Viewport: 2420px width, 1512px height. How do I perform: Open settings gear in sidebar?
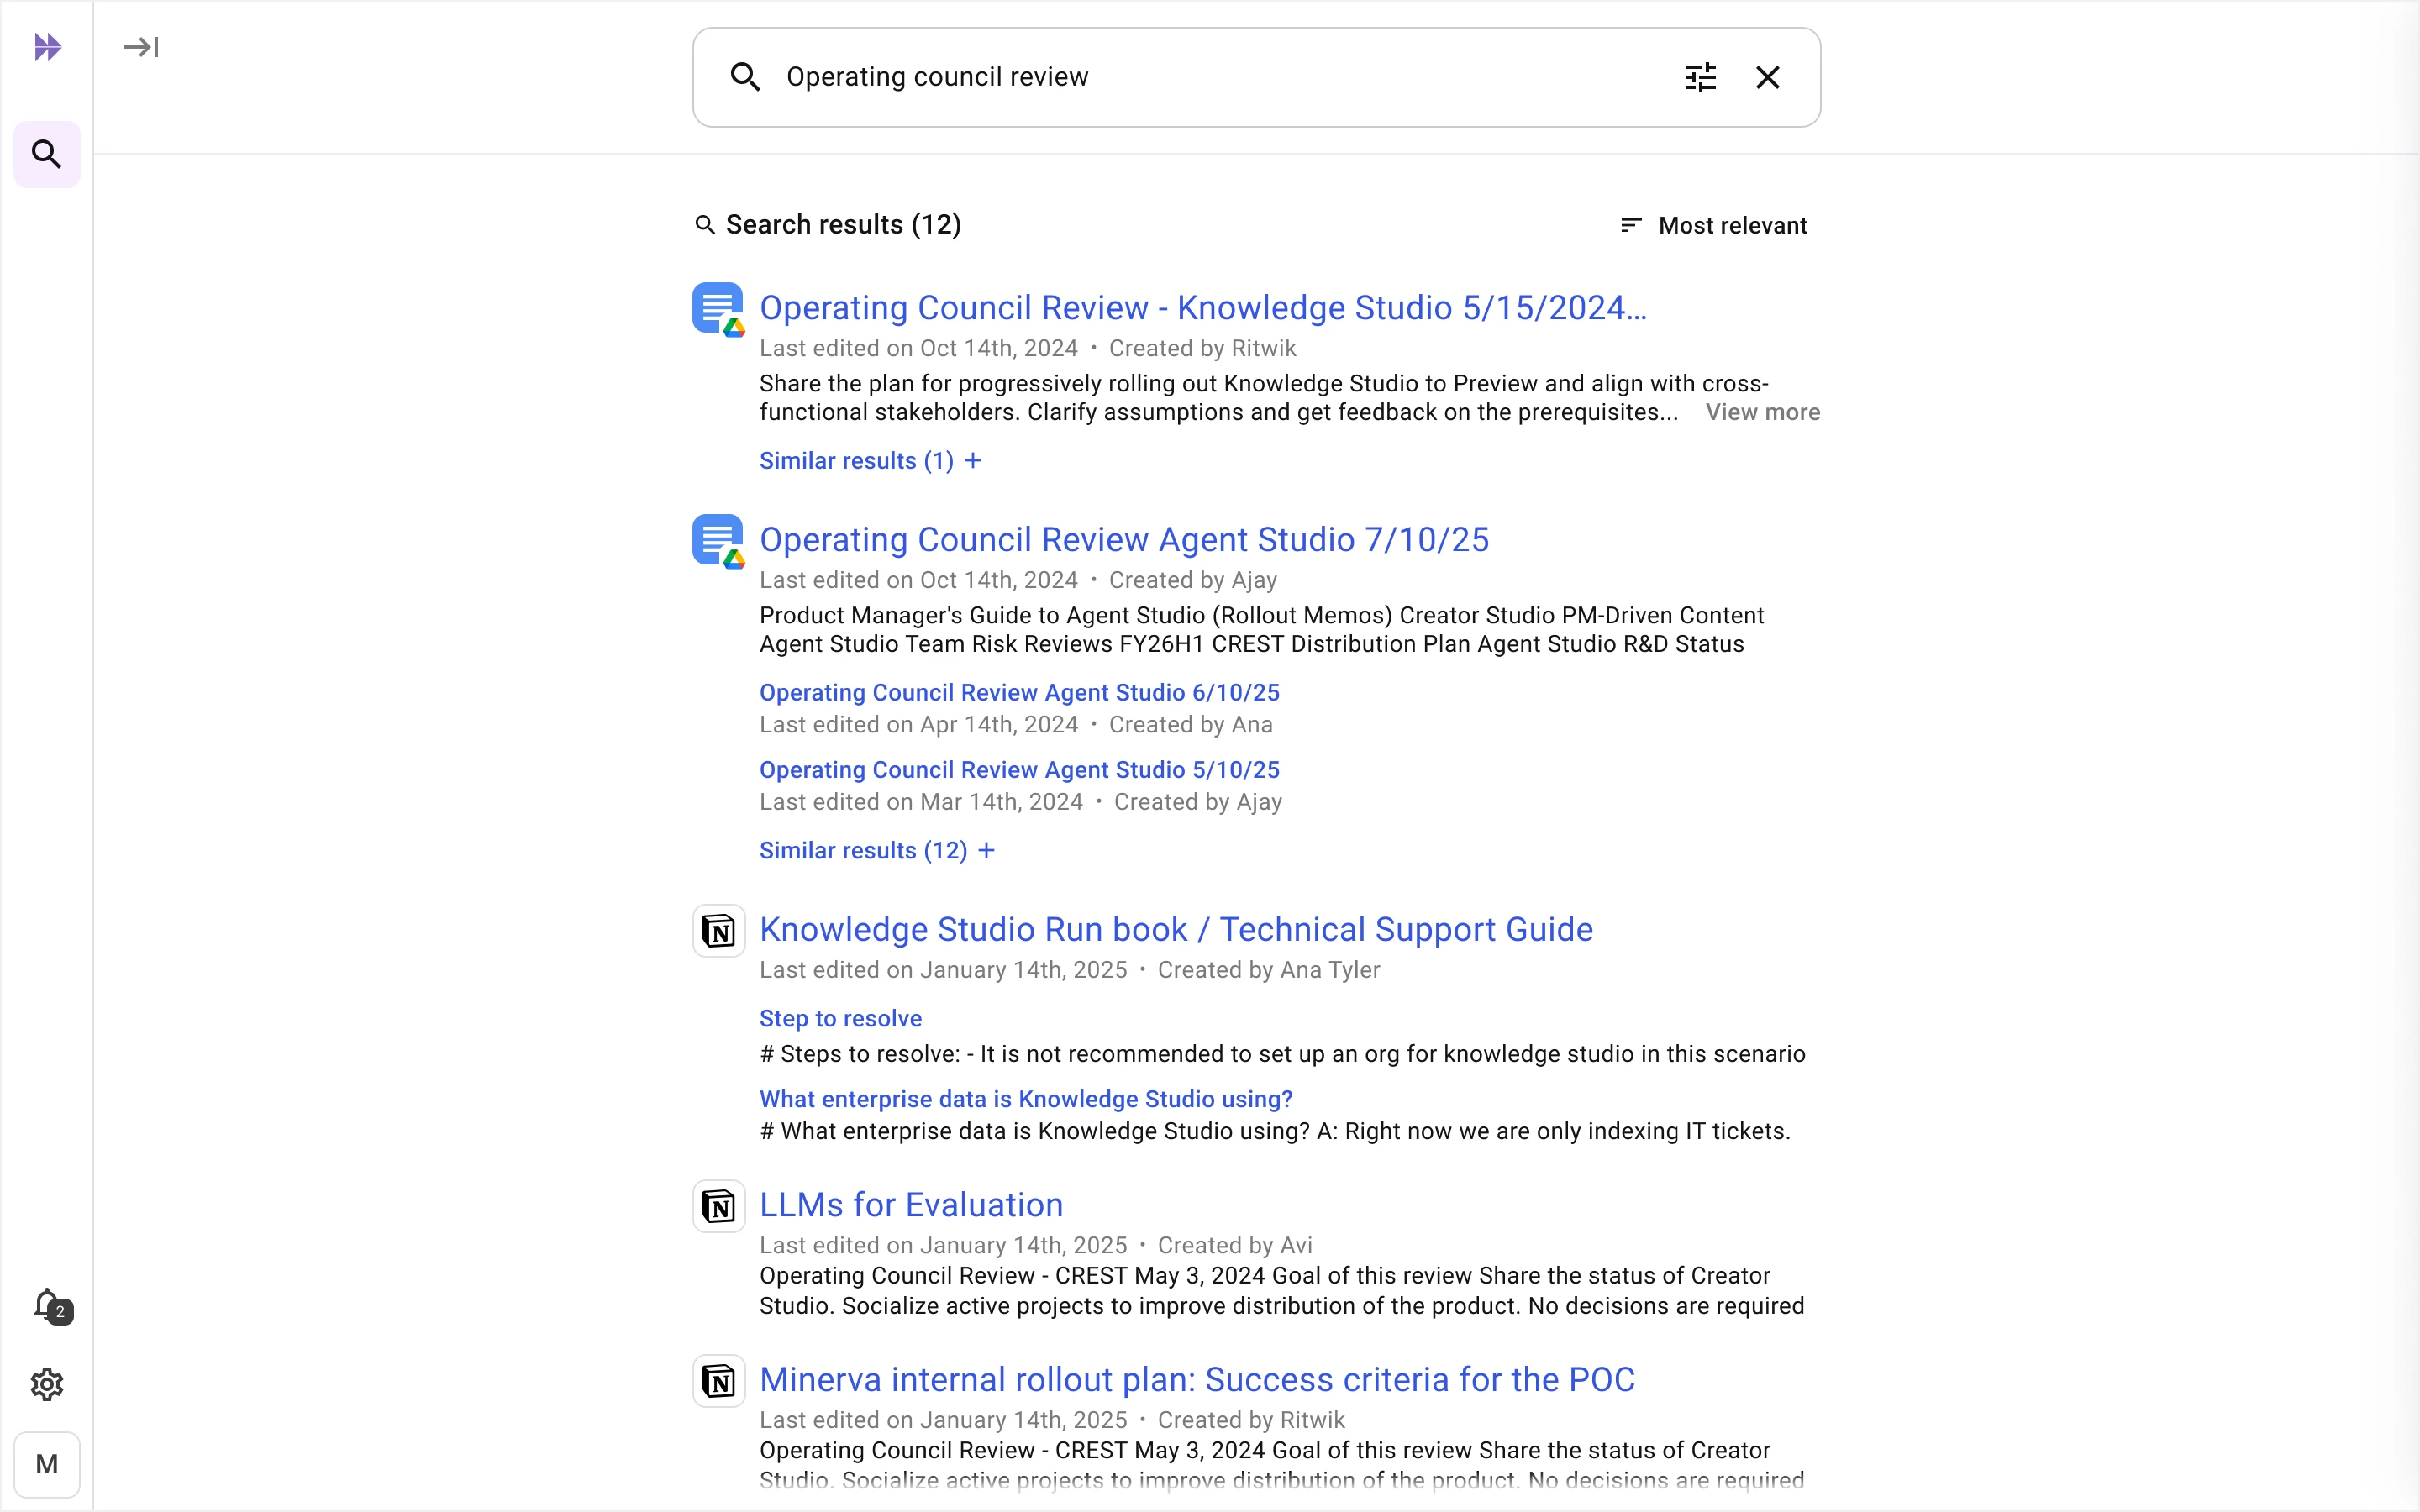(x=47, y=1384)
